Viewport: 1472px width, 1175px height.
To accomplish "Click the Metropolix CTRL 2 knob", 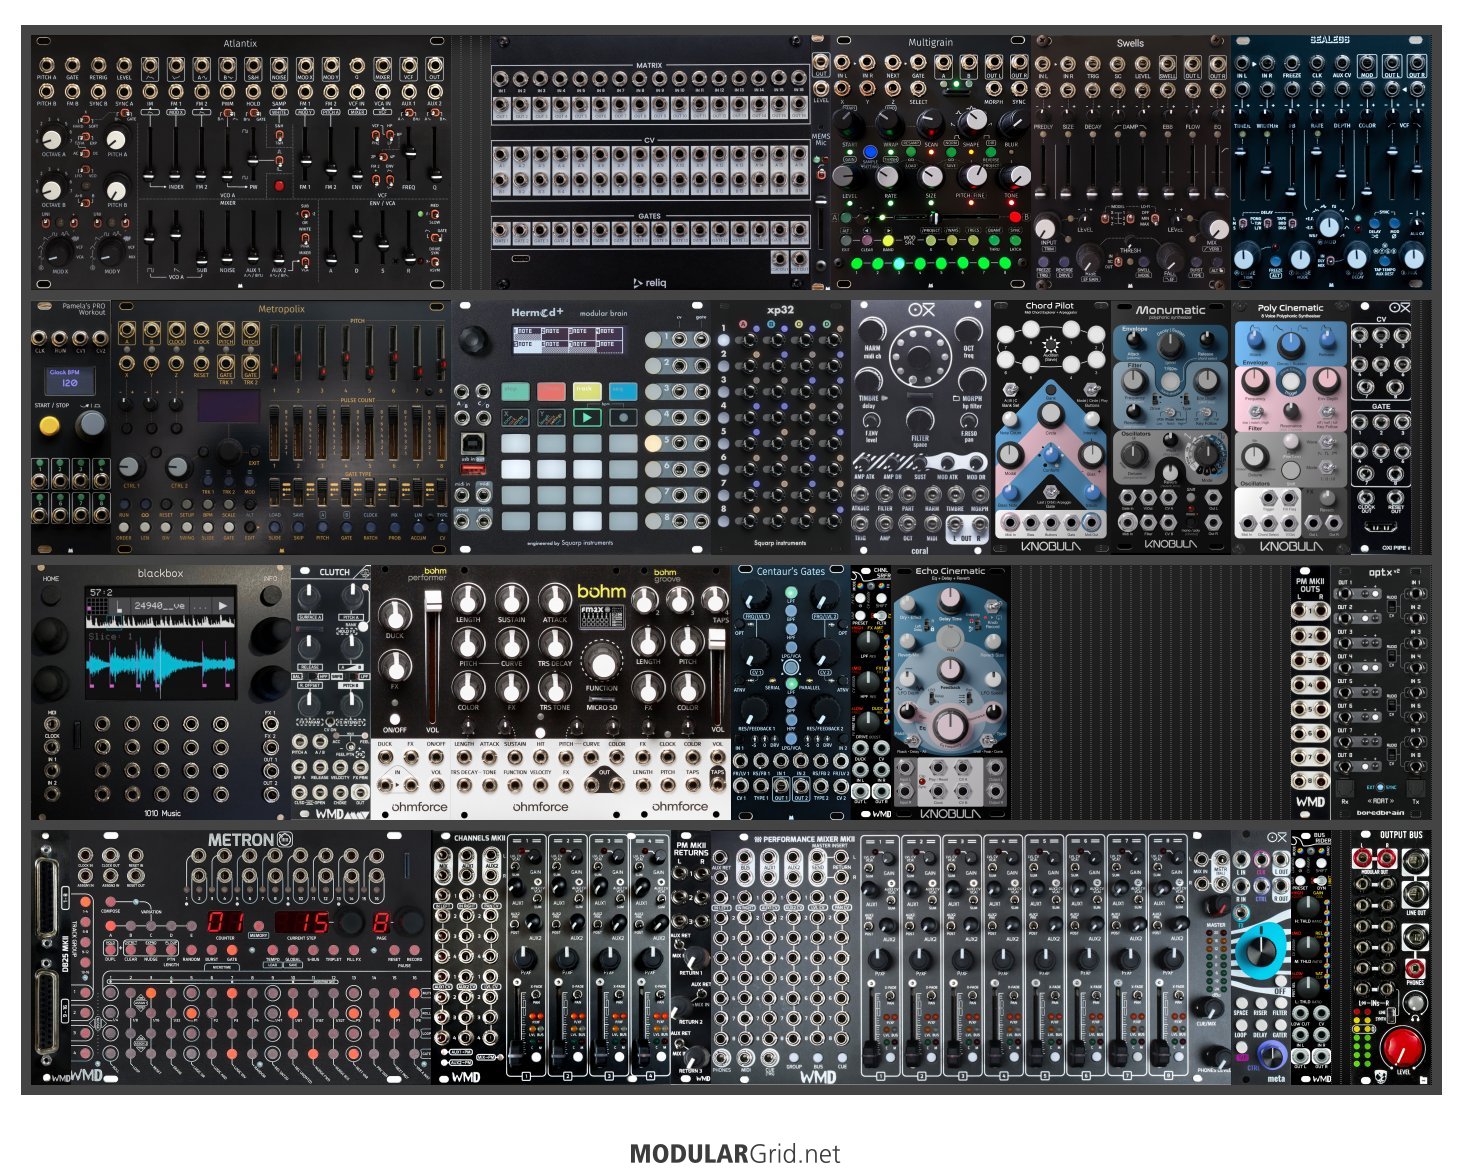I will [178, 466].
